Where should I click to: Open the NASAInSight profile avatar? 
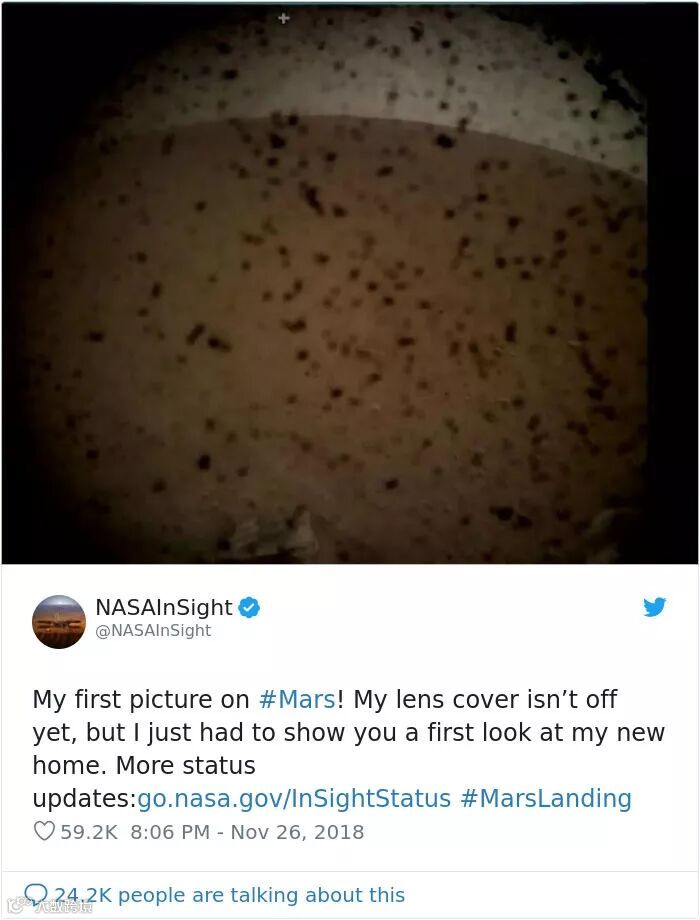(x=59, y=622)
